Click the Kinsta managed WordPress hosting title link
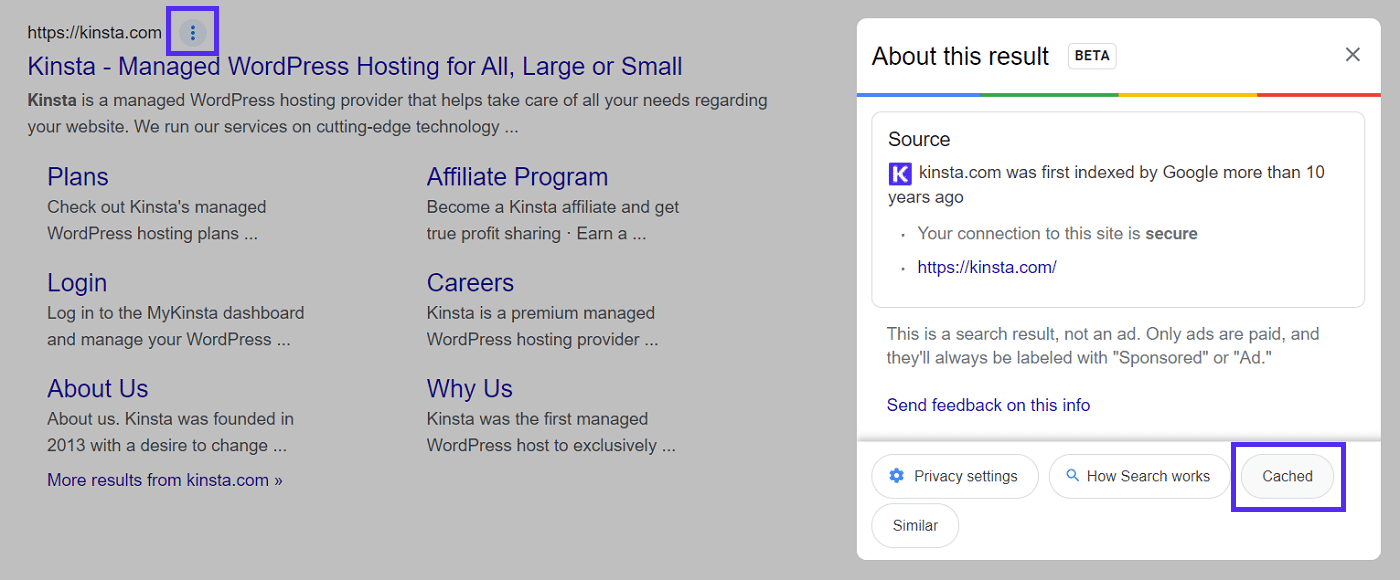1400x580 pixels. 354,66
